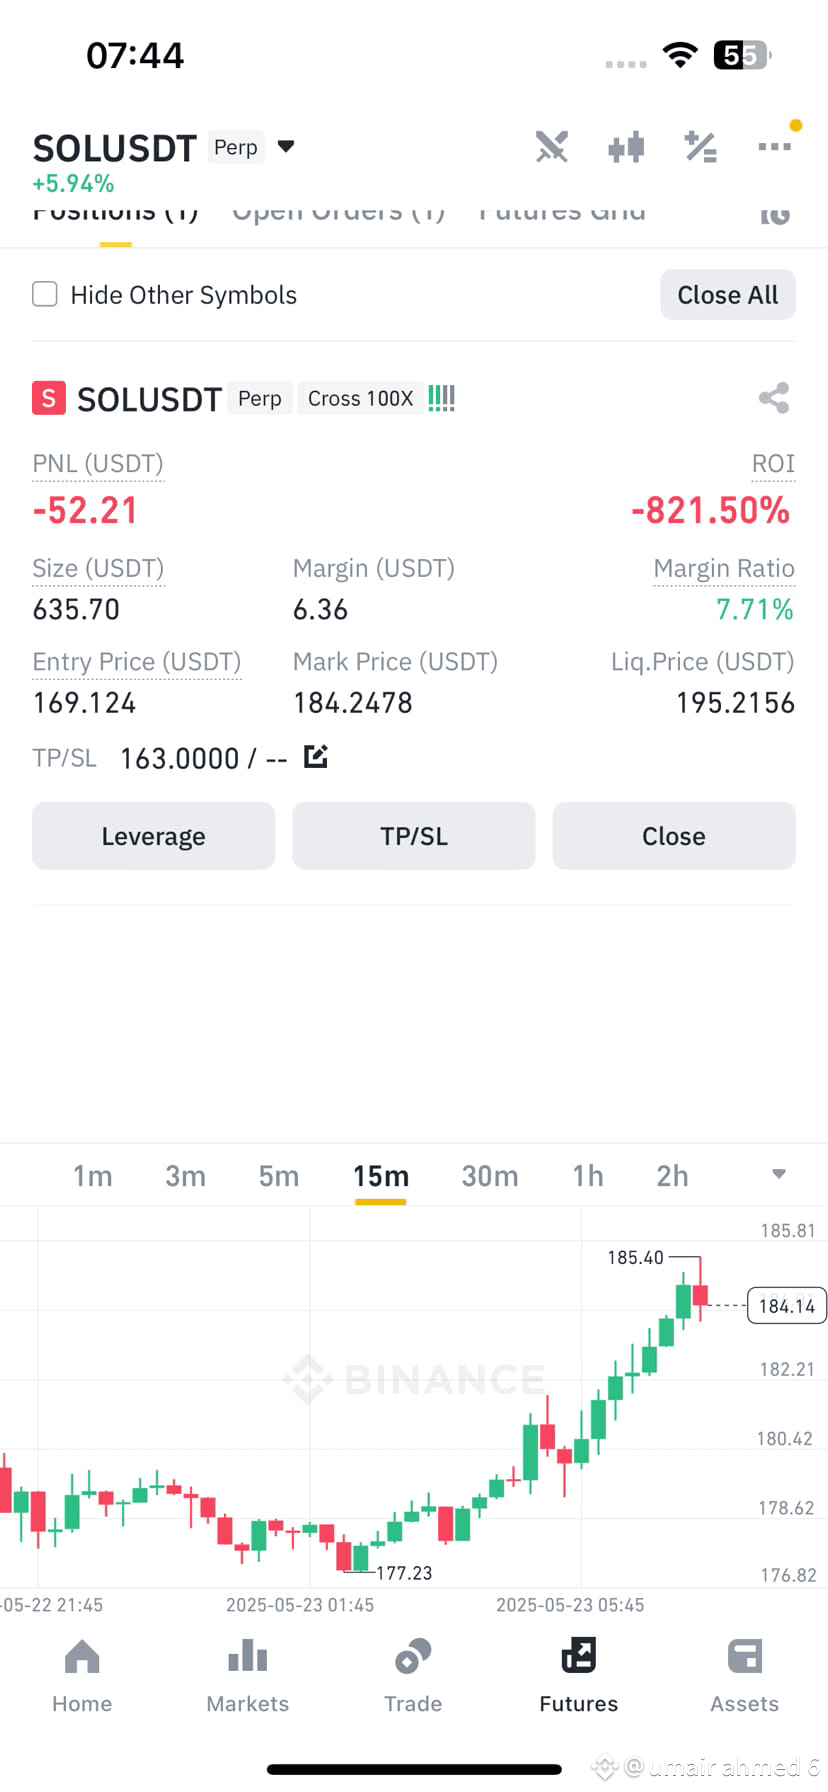Expand the SOLUSDT Perp symbol dropdown arrow
828x1792 pixels.
286,147
